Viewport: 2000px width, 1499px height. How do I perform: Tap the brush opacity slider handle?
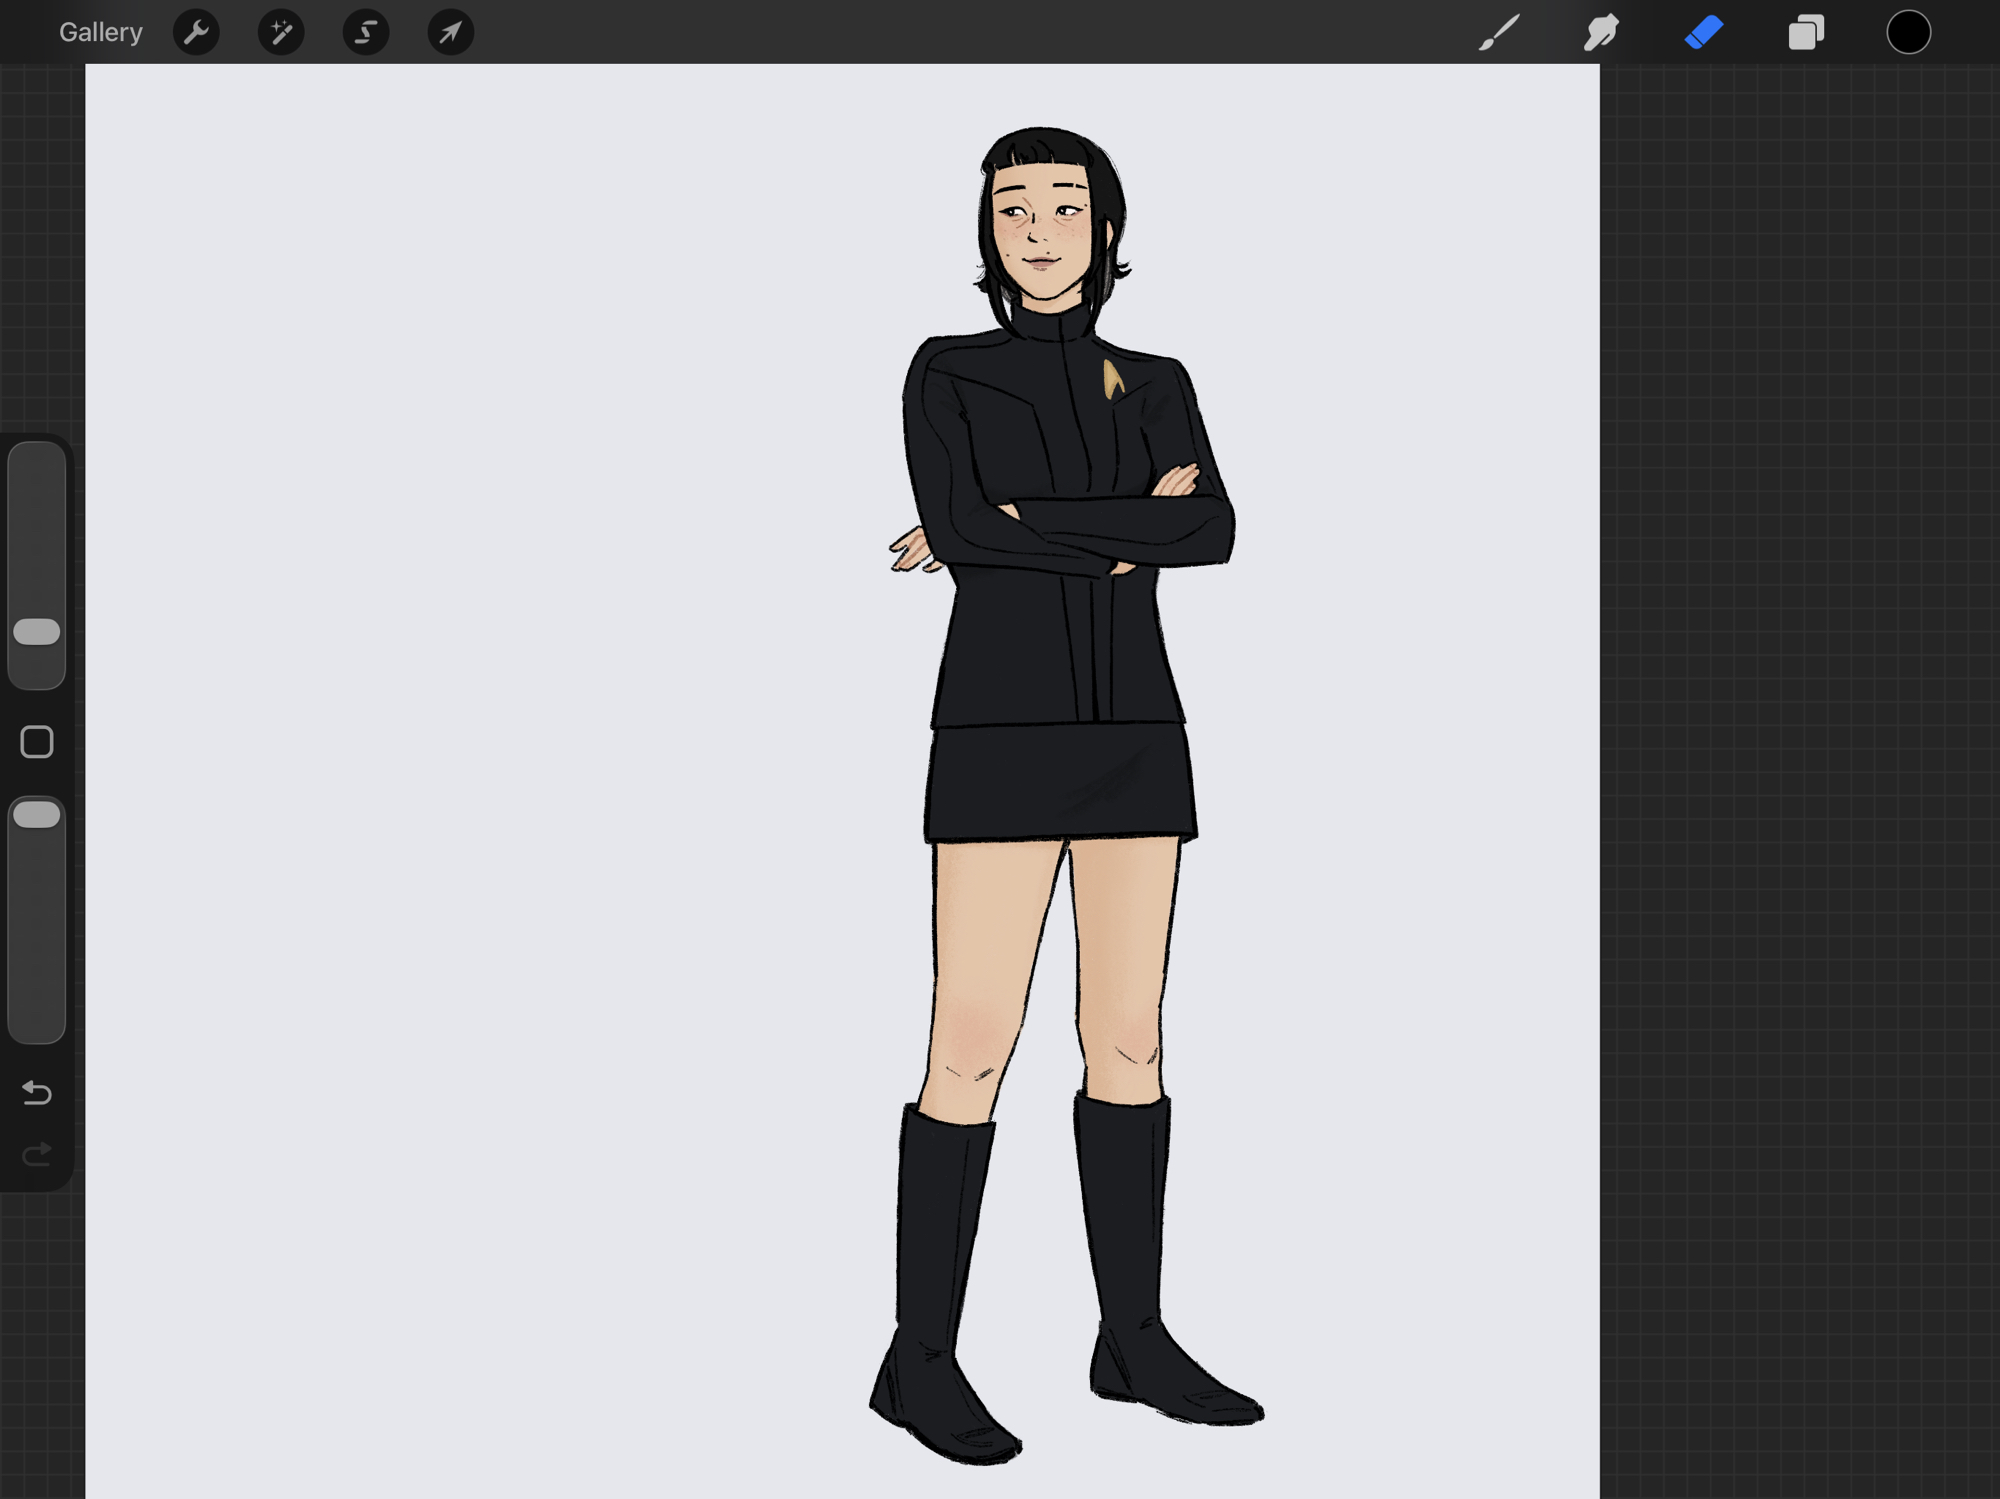tap(37, 815)
